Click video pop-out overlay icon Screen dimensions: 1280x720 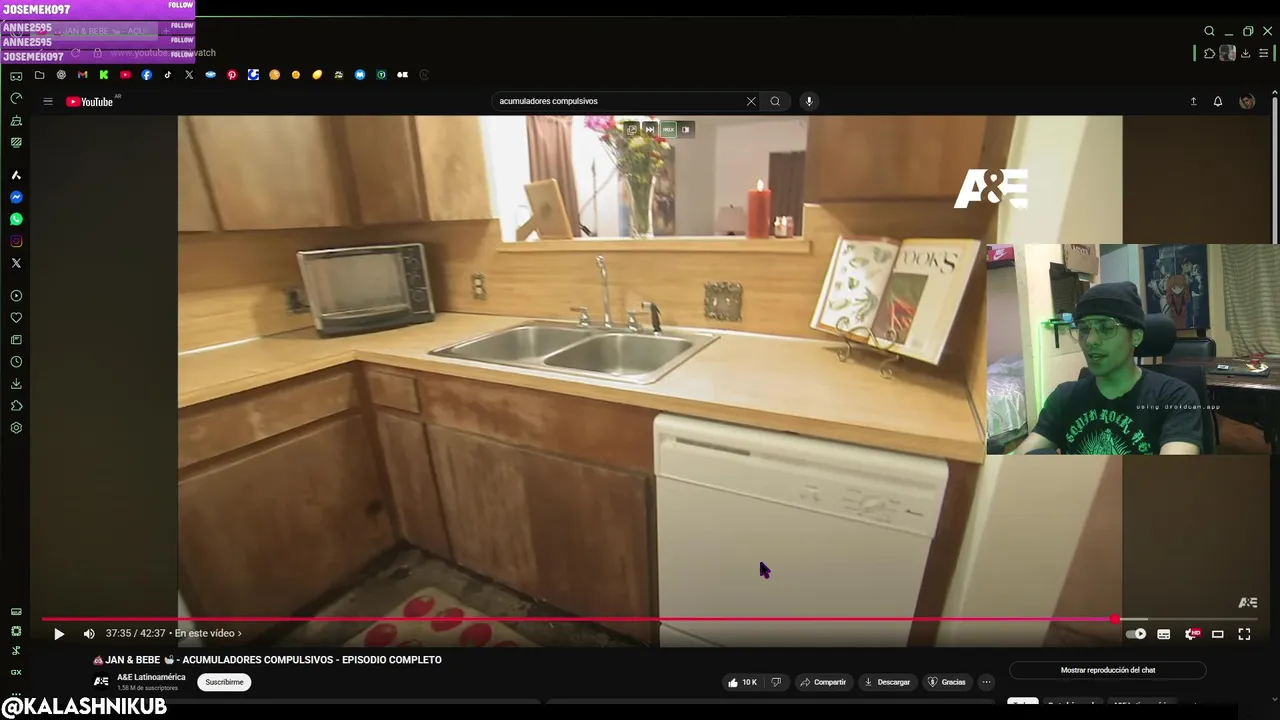[631, 129]
